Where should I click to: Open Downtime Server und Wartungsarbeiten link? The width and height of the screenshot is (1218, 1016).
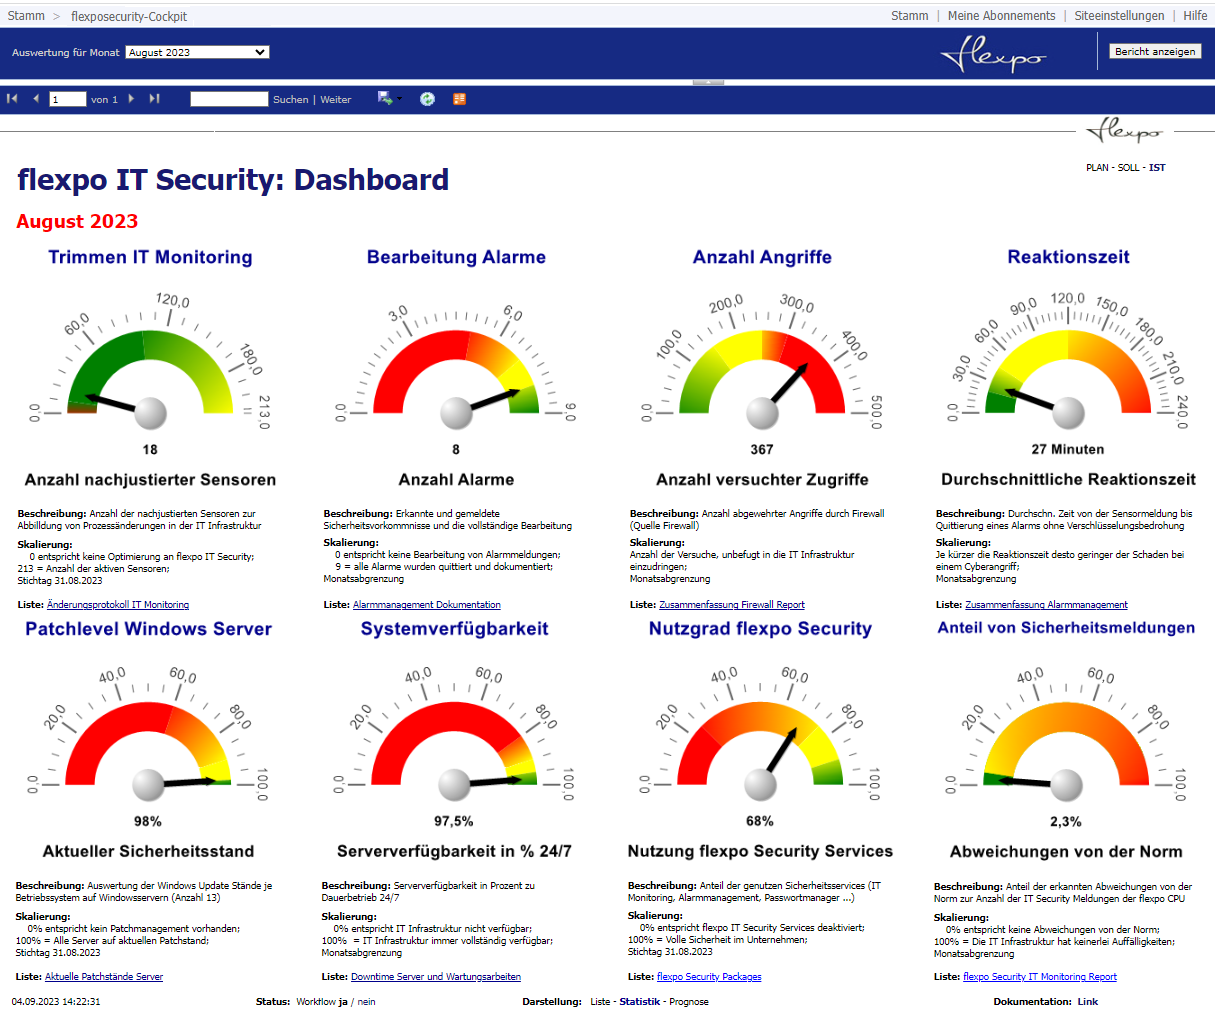436,977
